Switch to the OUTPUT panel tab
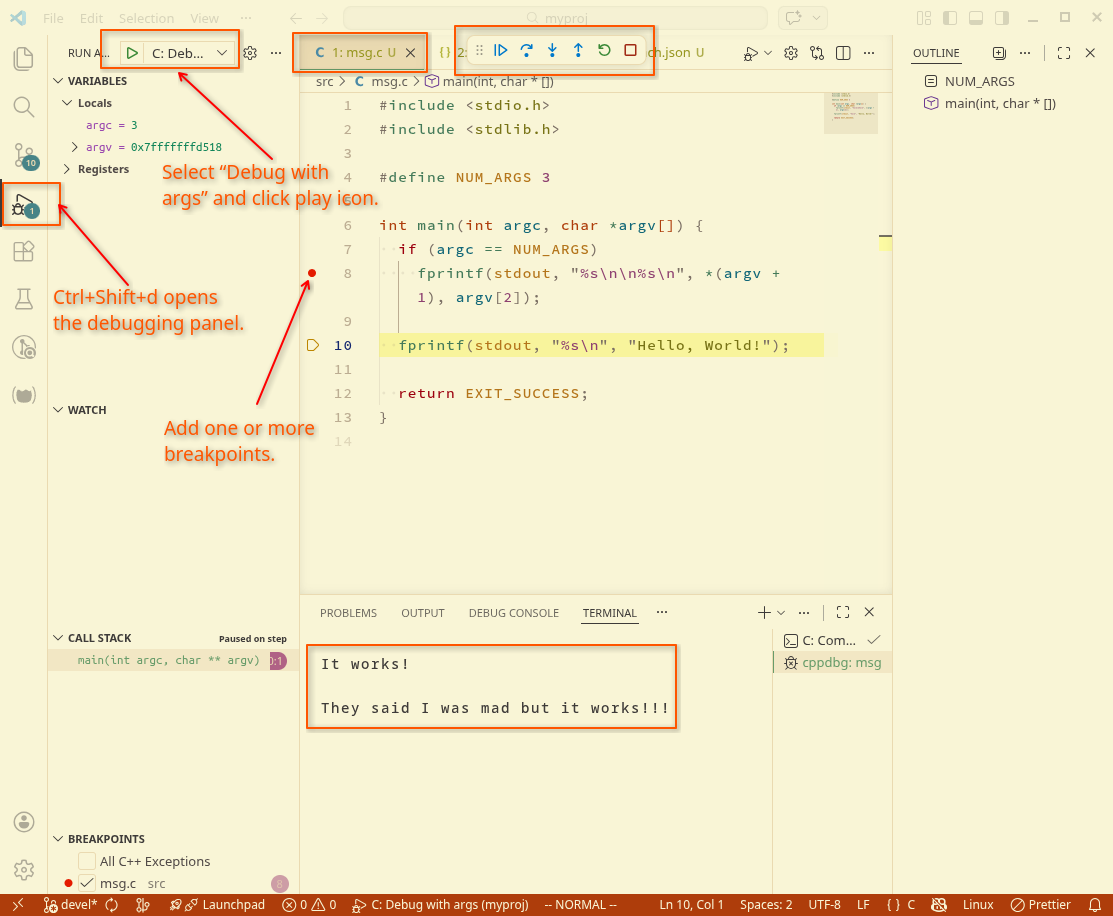The image size is (1113, 916). 423,613
